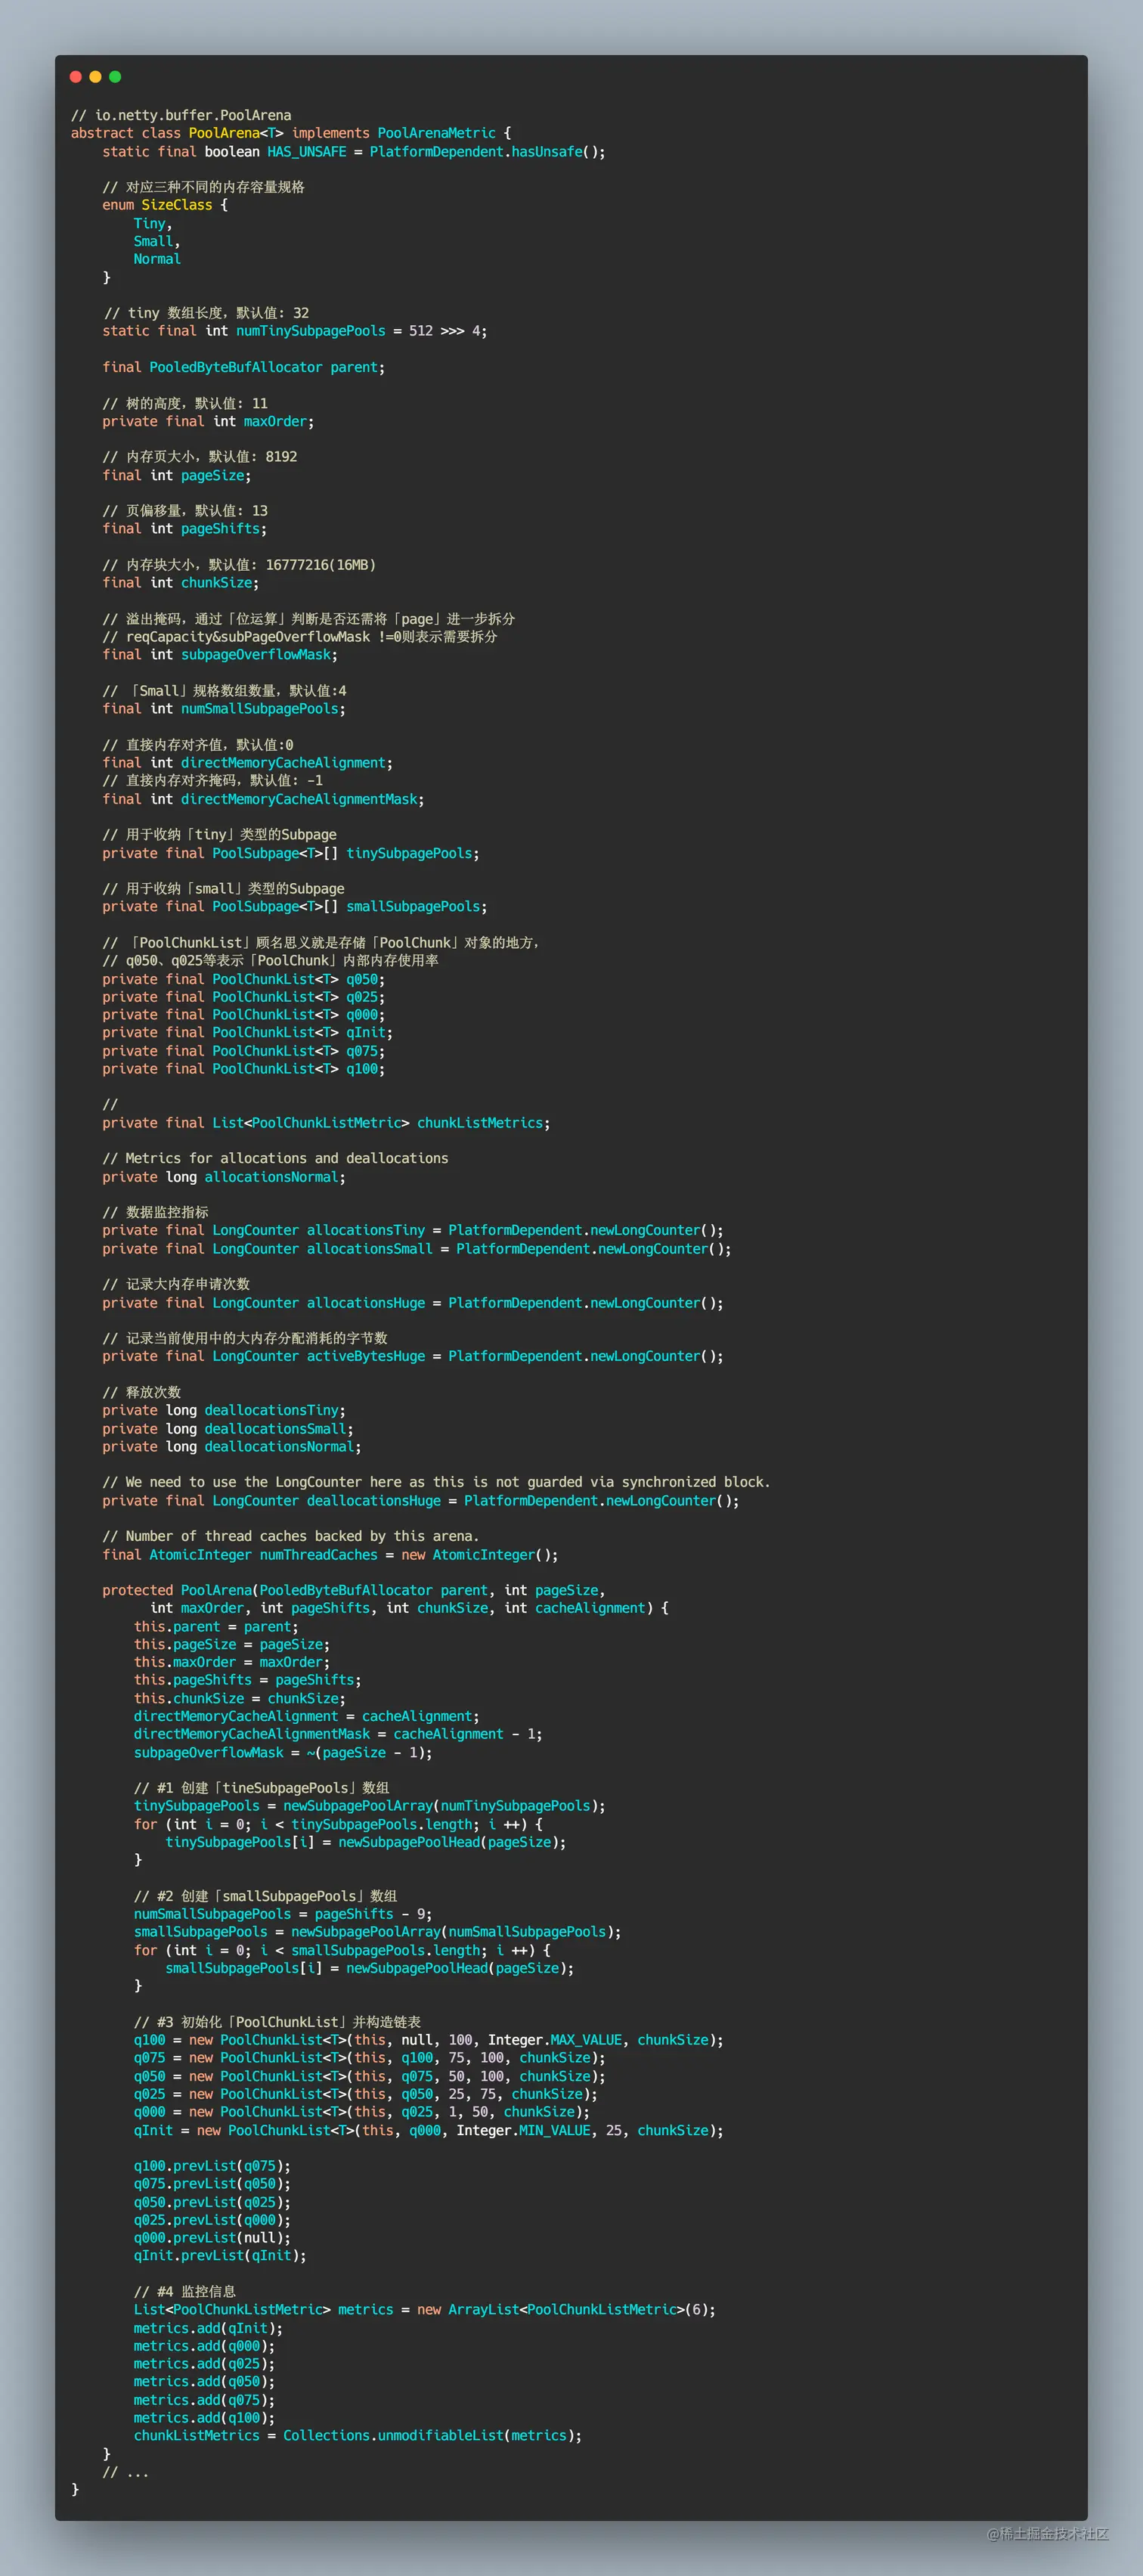Click the "Normal" enum value under SizeClass
This screenshot has width=1143, height=2576.
point(157,259)
